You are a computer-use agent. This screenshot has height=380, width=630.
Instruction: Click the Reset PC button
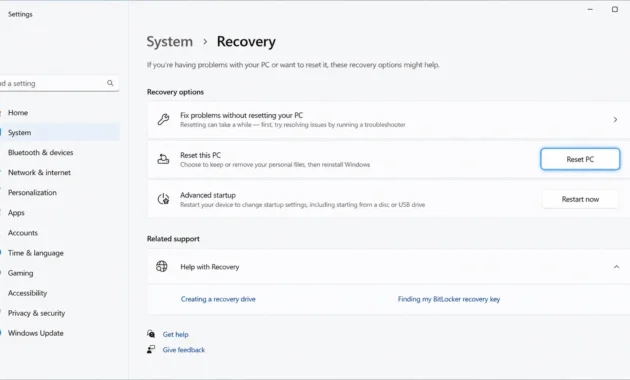pyautogui.click(x=580, y=159)
